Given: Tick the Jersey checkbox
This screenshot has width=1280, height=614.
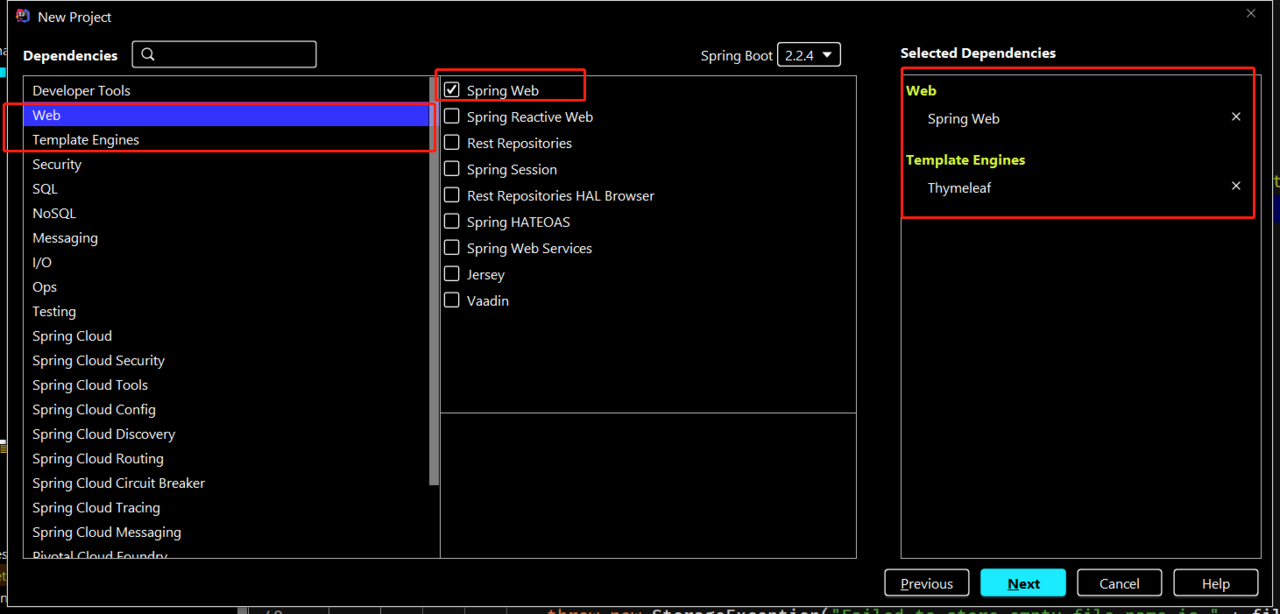Looking at the screenshot, I should pos(452,274).
